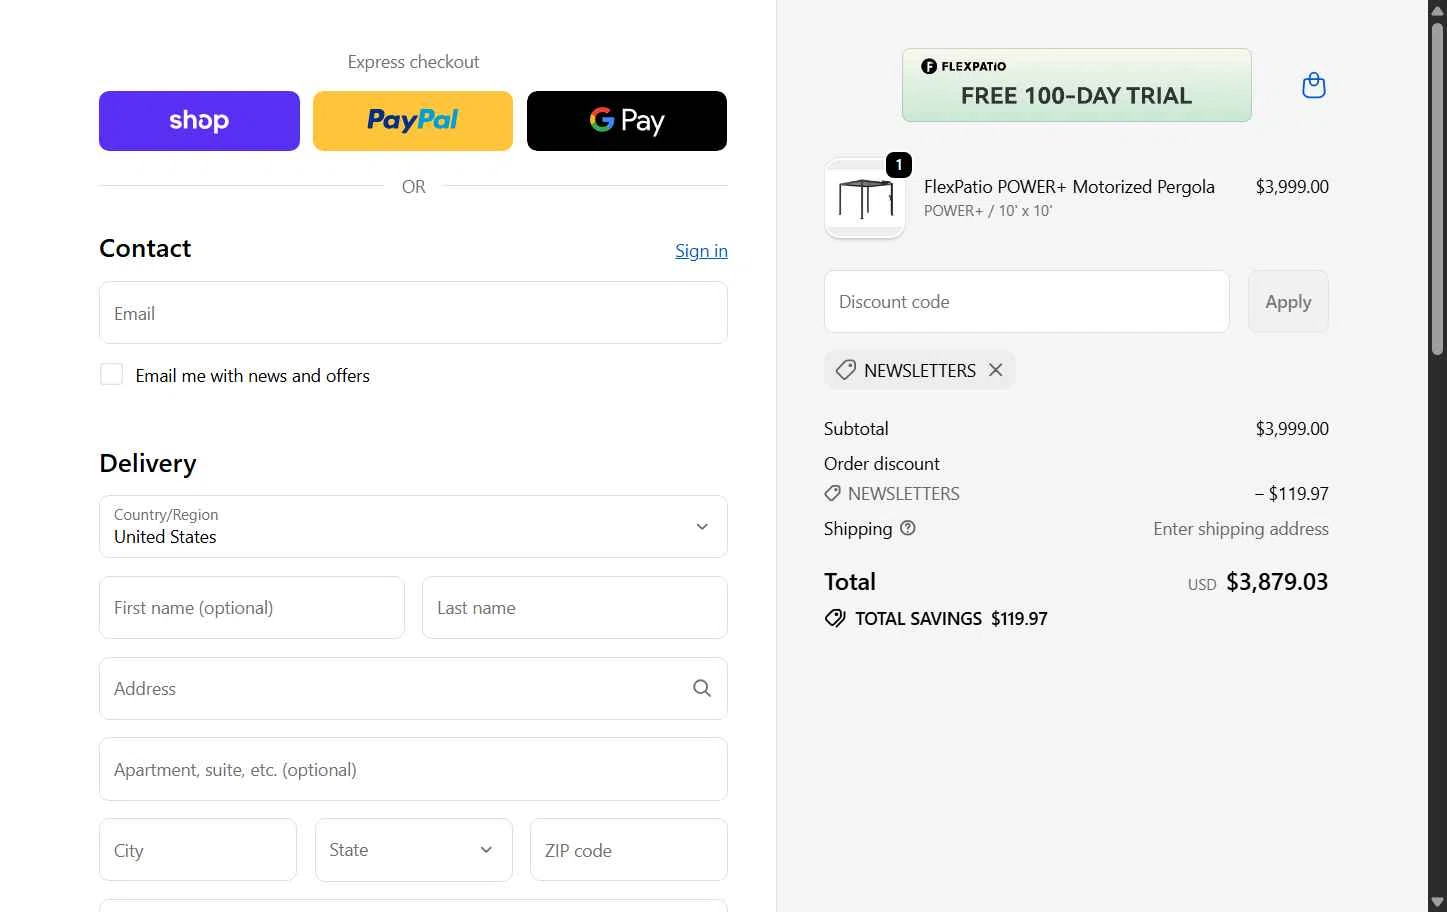This screenshot has height=912, width=1447.
Task: Focus the Email input field
Action: tap(413, 313)
